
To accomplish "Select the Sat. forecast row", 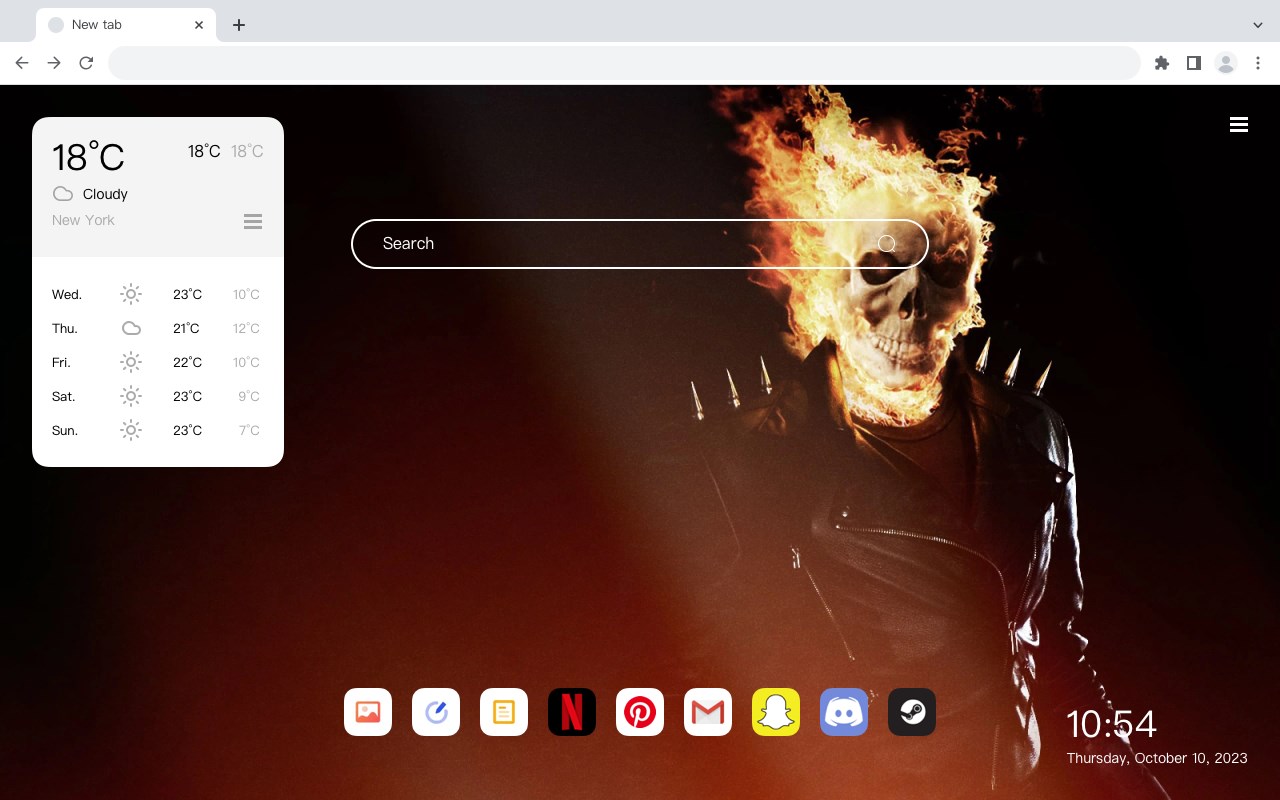I will click(x=158, y=396).
